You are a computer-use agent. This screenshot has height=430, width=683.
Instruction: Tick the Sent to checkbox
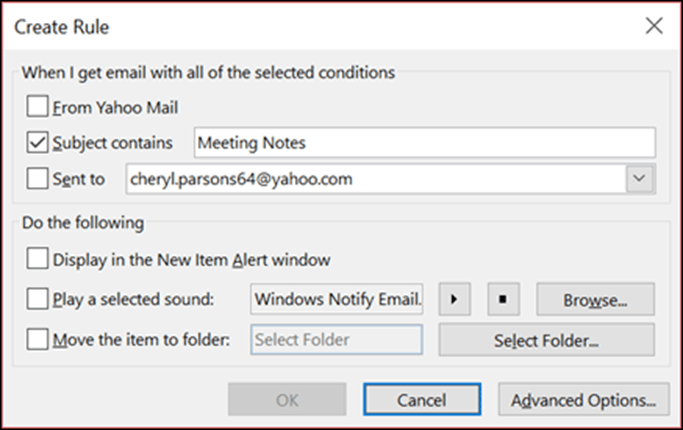37,179
